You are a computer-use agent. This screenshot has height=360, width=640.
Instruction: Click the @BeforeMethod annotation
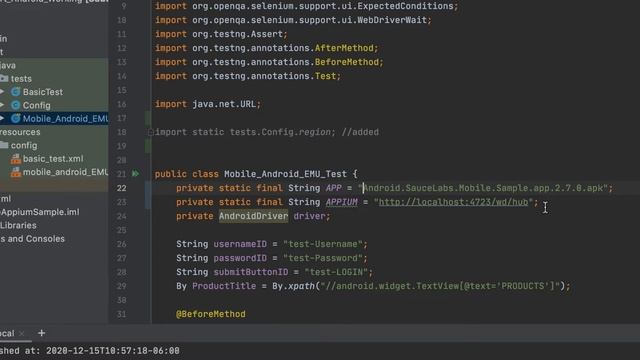(211, 314)
